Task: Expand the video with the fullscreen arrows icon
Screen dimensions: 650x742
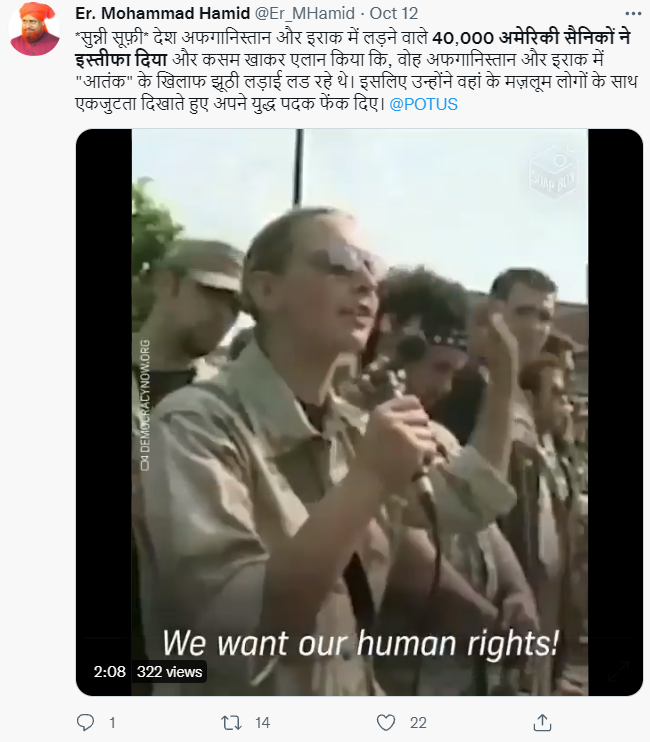Action: tap(619, 671)
